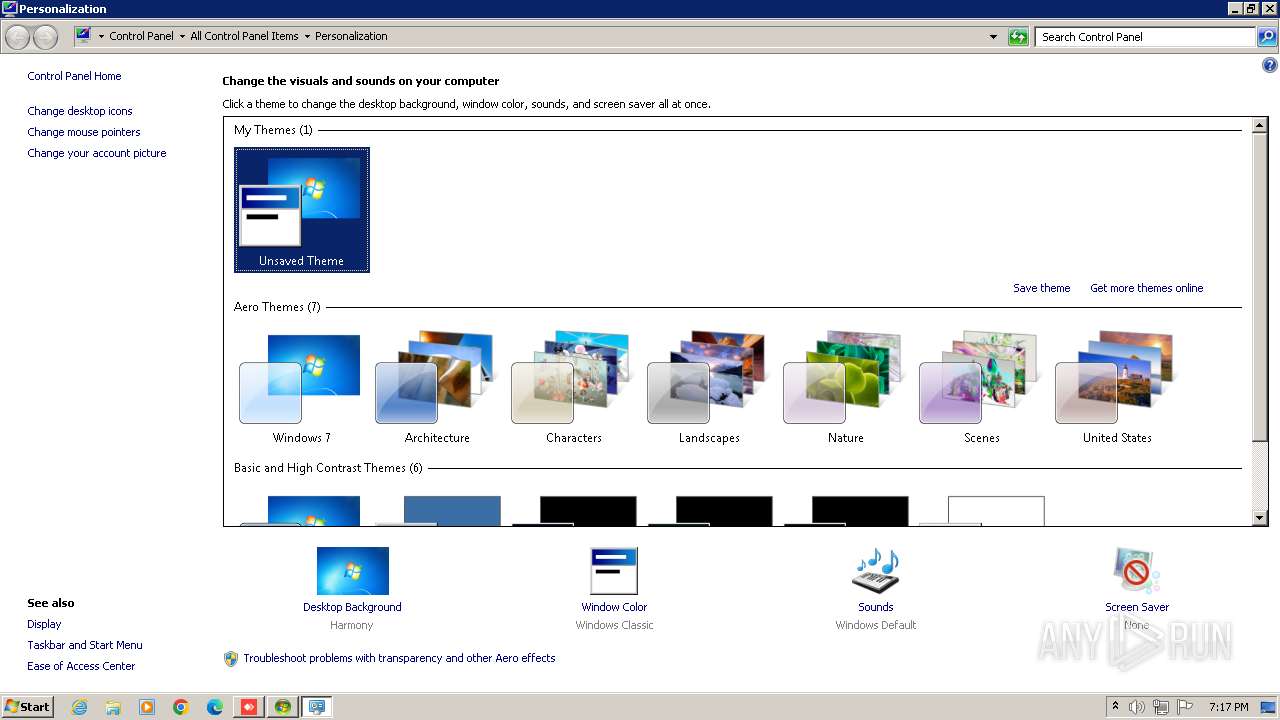Click the clock showing 7:17 PM

[x=1228, y=707]
